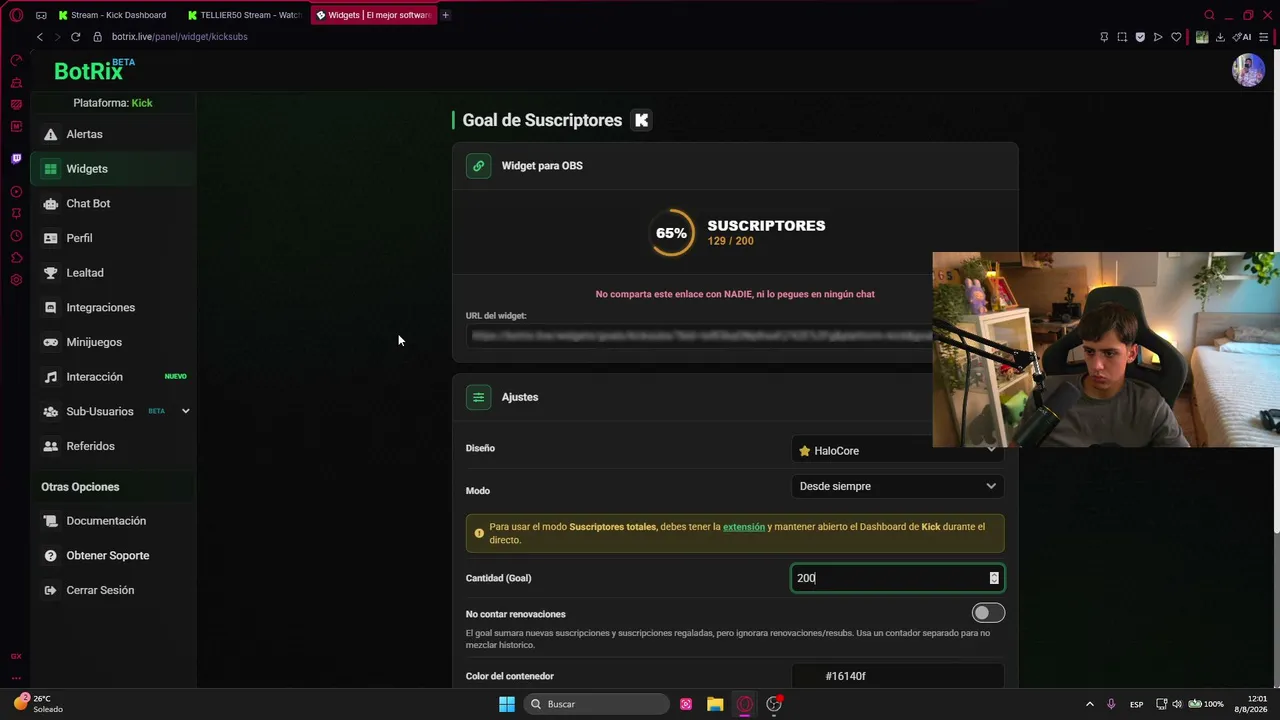The height and width of the screenshot is (720, 1280).
Task: Open the weather widget showing 26°C
Action: 39,703
